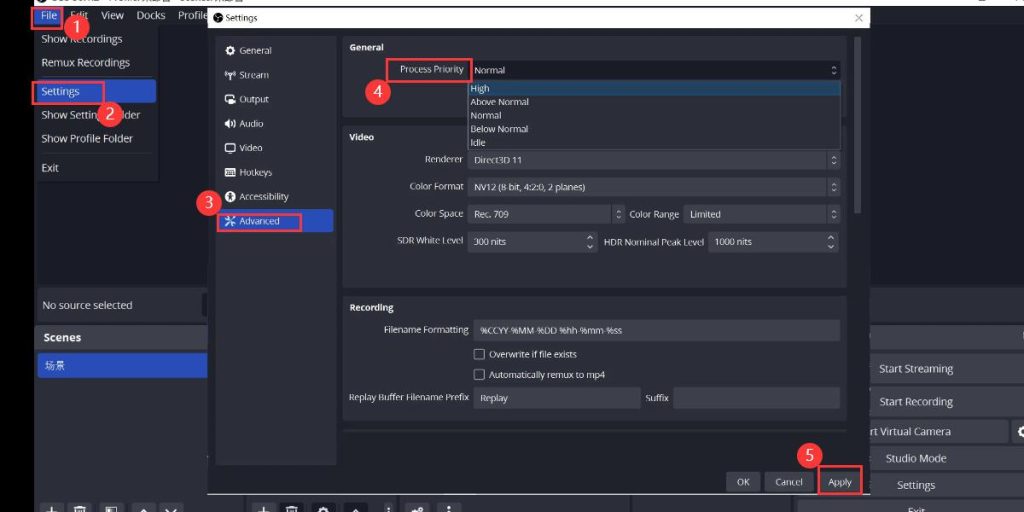Select the Stream antenna icon in sidebar
The height and width of the screenshot is (512, 1024).
click(230, 75)
